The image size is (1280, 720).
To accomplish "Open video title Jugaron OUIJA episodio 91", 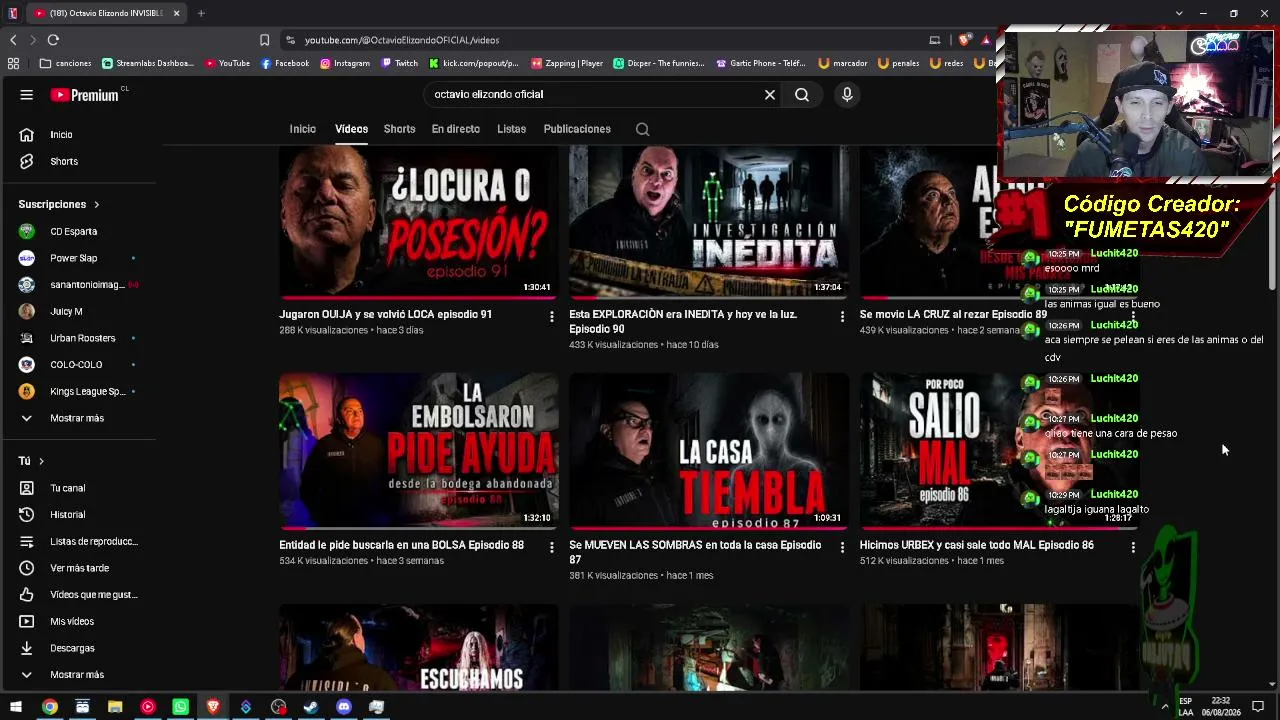I will click(x=386, y=314).
